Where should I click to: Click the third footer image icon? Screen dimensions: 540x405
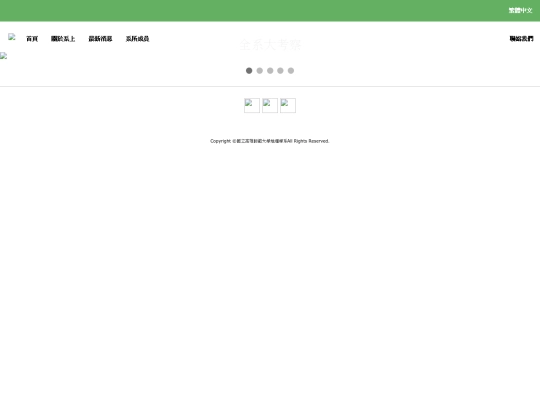click(288, 105)
